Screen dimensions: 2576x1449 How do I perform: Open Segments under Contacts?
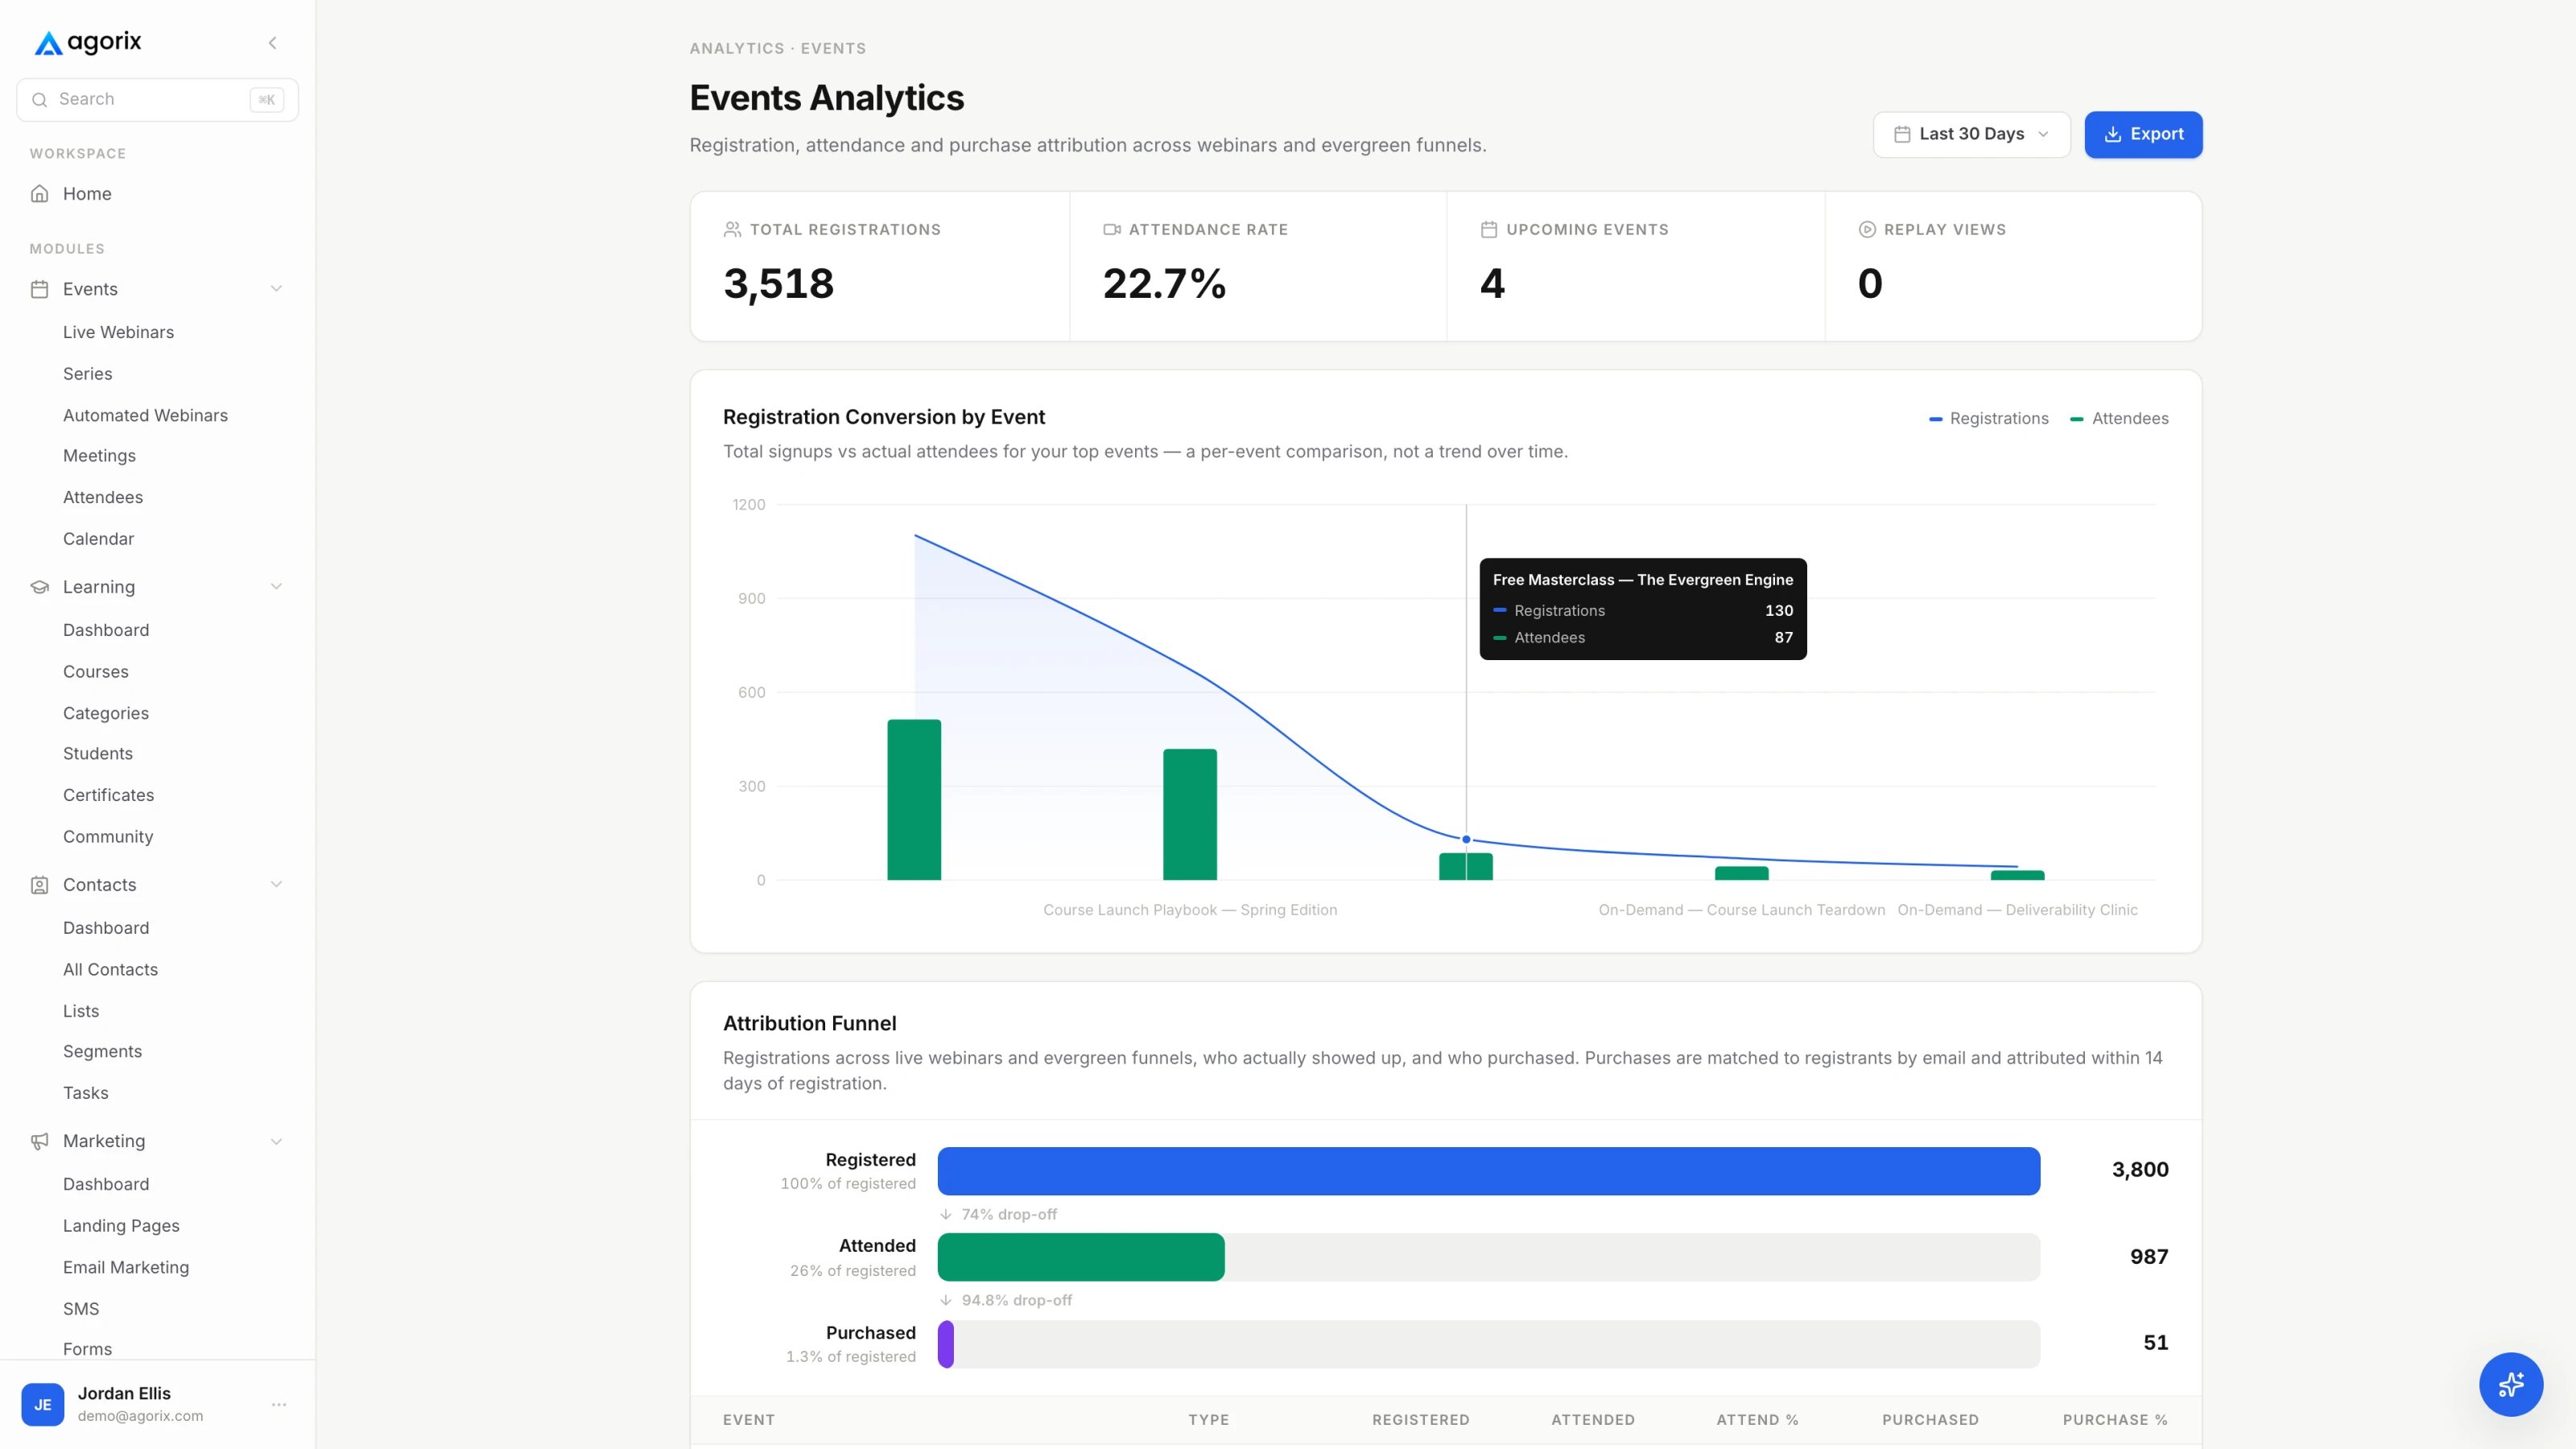(x=102, y=1051)
